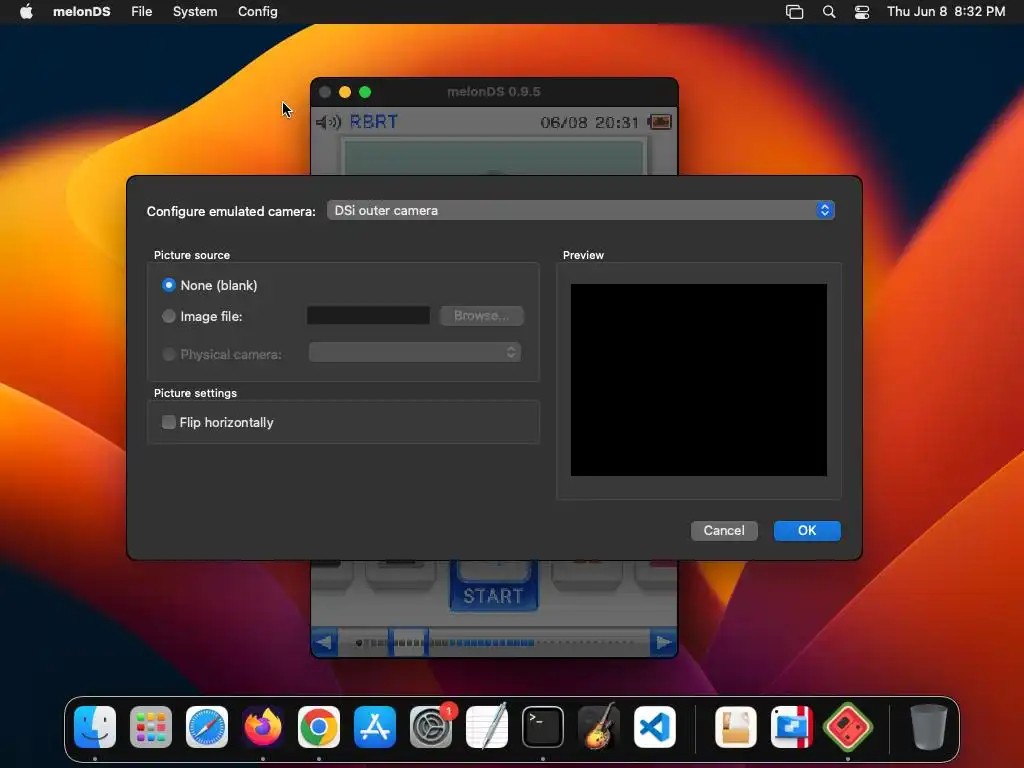Click the date and time in the menu bar
1024x768 pixels.
click(x=946, y=11)
